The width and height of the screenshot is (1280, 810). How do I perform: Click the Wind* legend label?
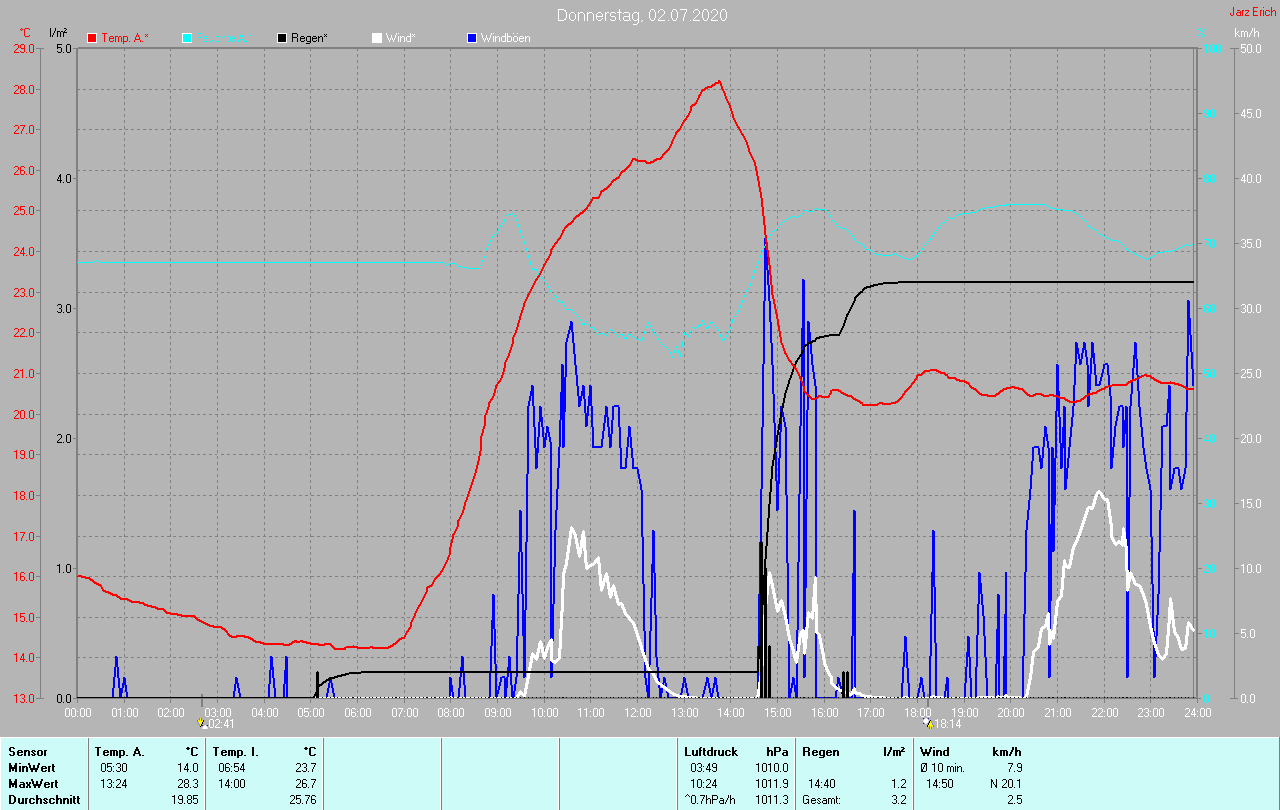[401, 38]
